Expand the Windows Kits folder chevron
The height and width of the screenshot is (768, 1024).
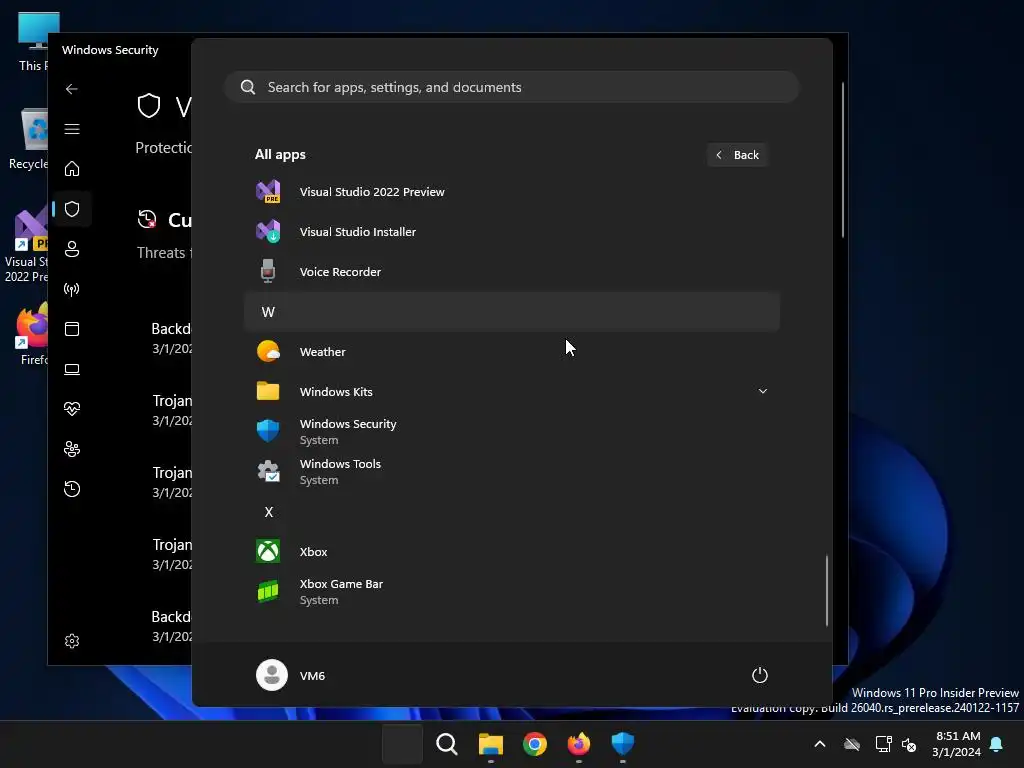point(762,391)
